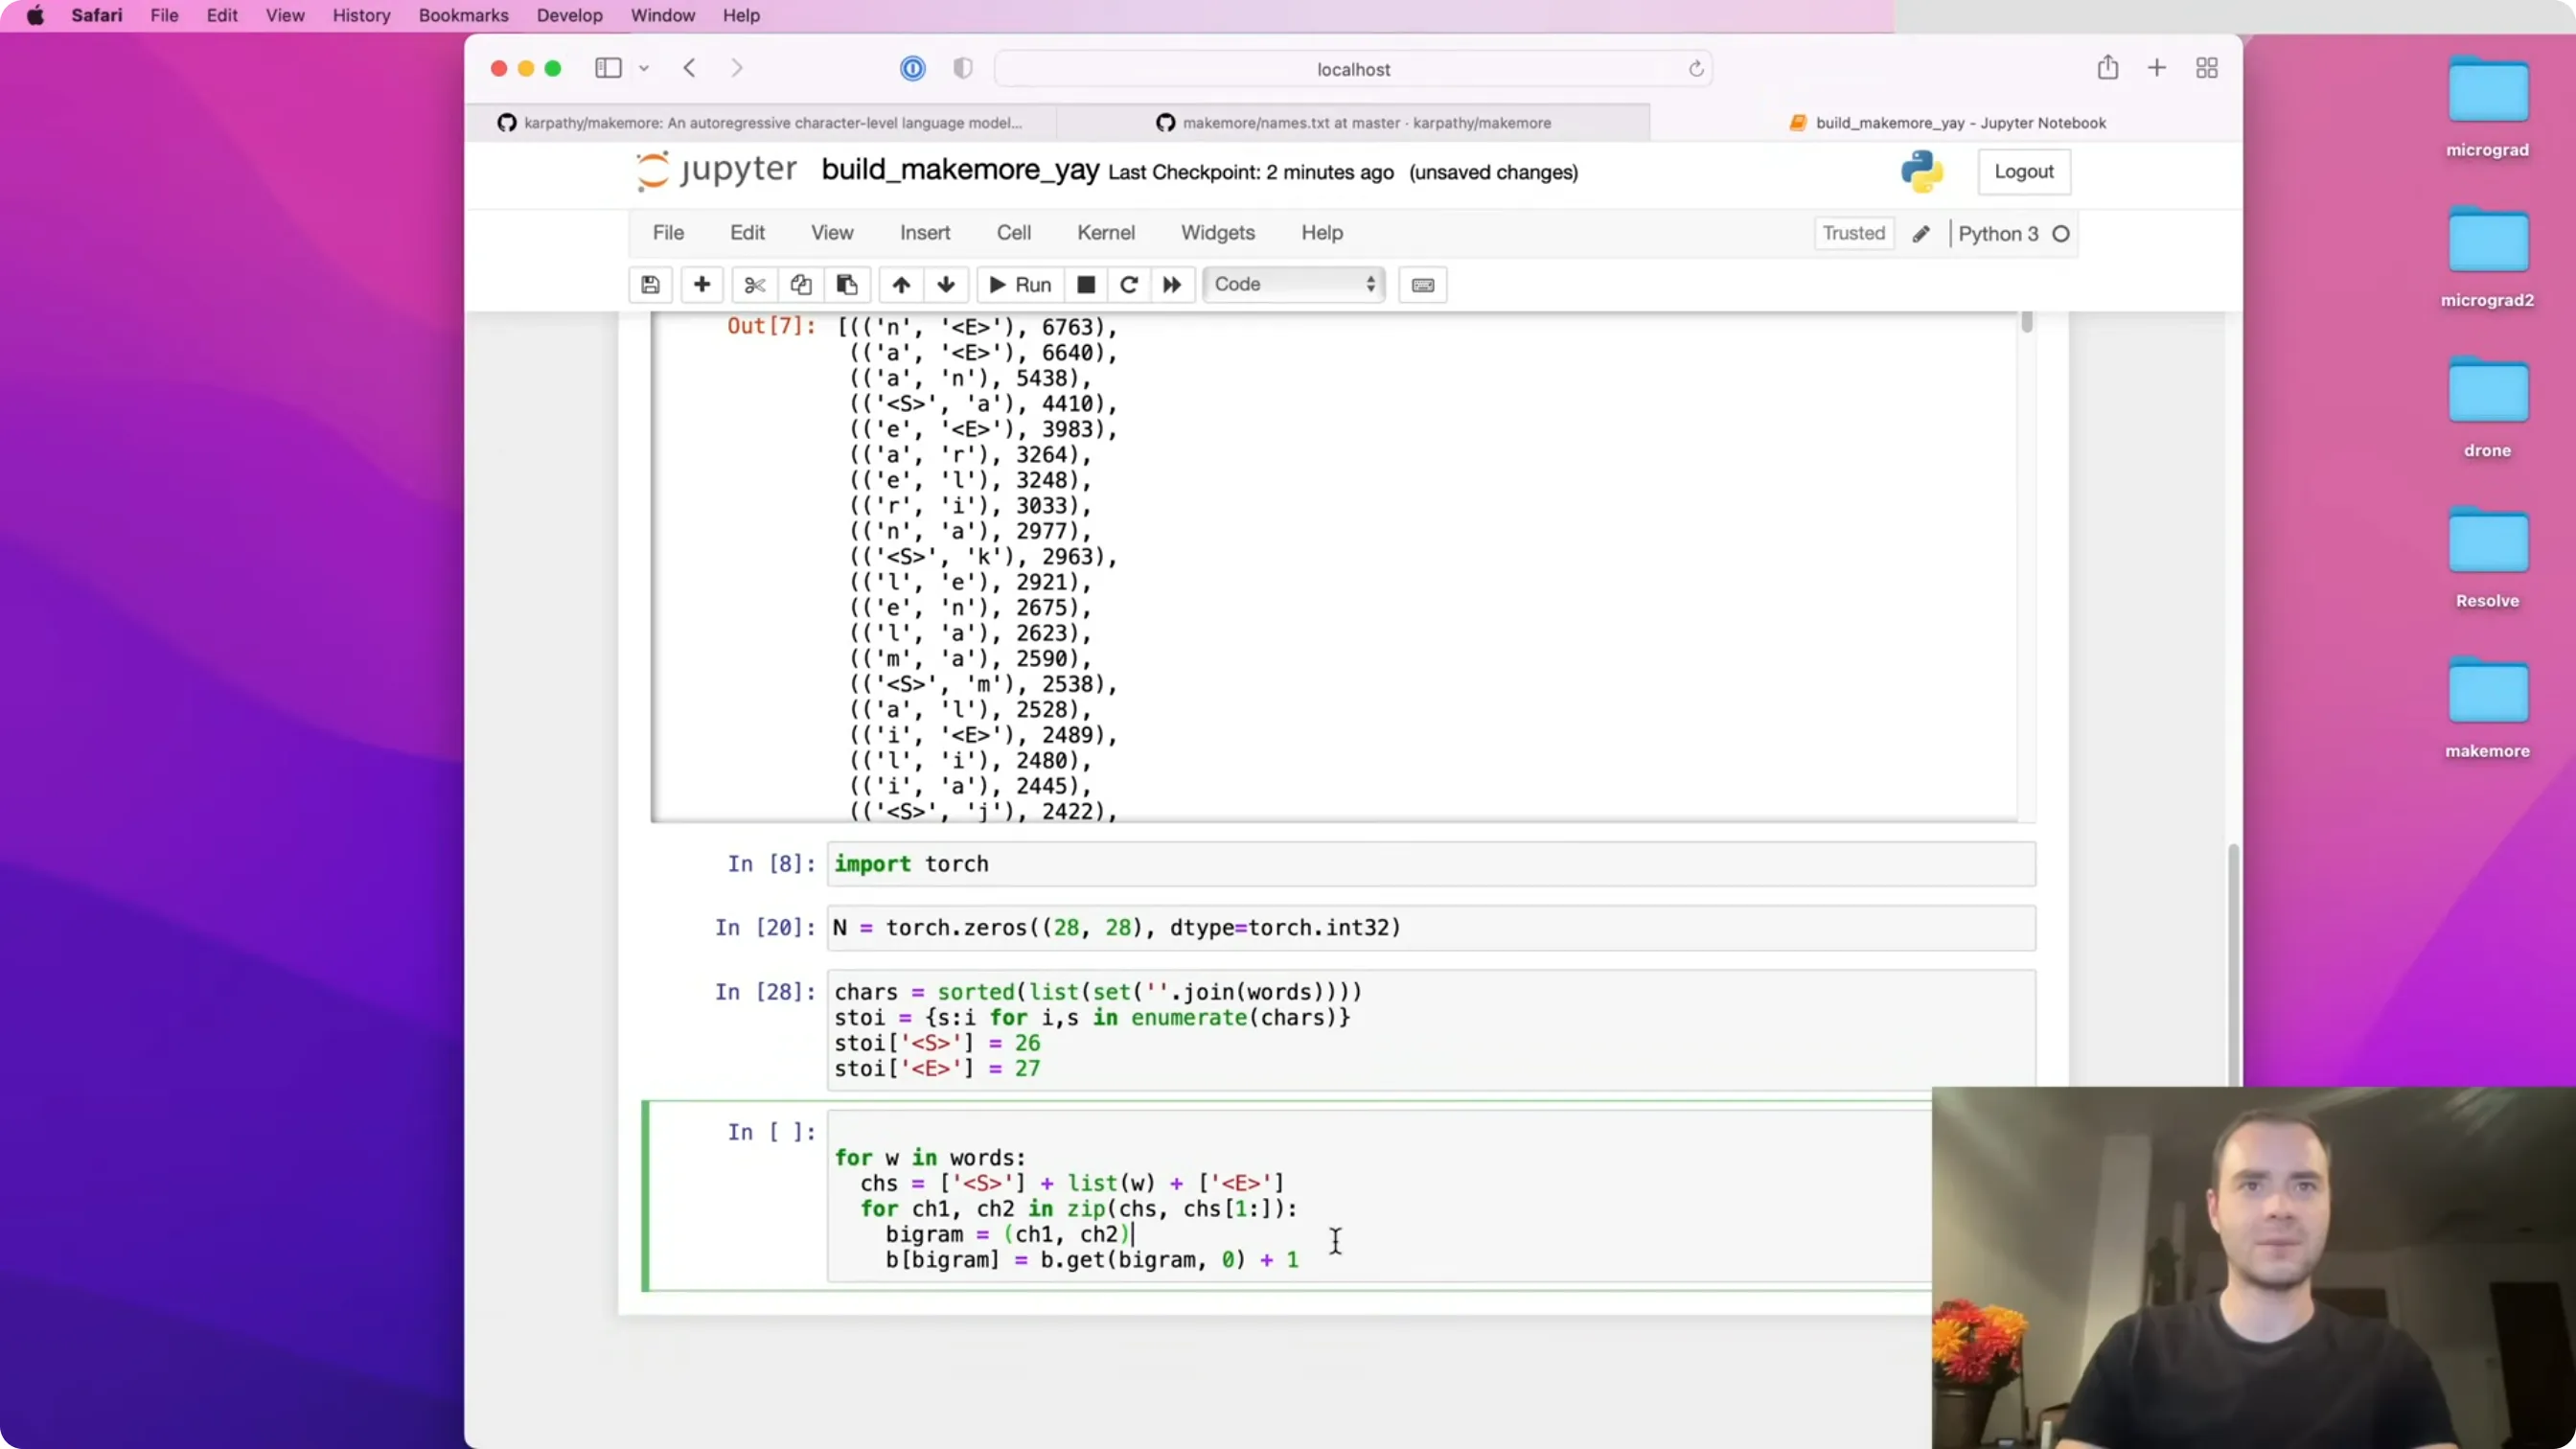Viewport: 2576px width, 1449px height.
Task: Go back with Safari back arrow
Action: pyautogui.click(x=689, y=68)
